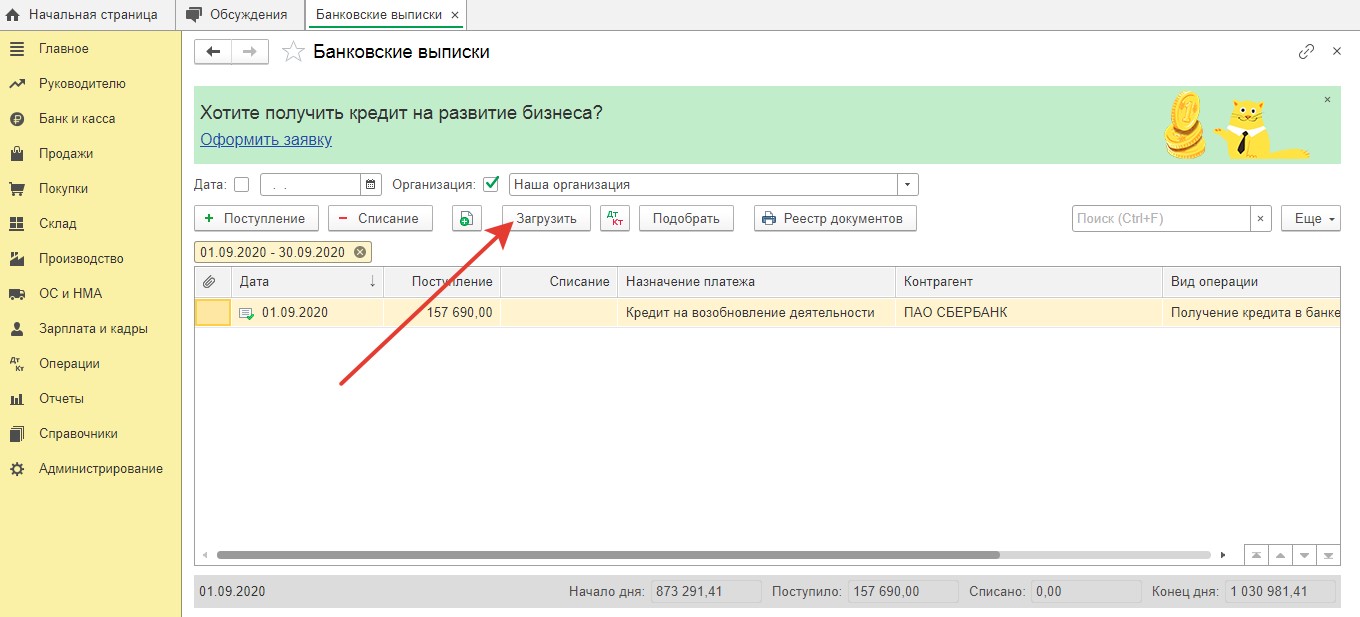Dismiss the credit banner with its X
Image resolution: width=1360 pixels, height=617 pixels.
pos(1328,100)
